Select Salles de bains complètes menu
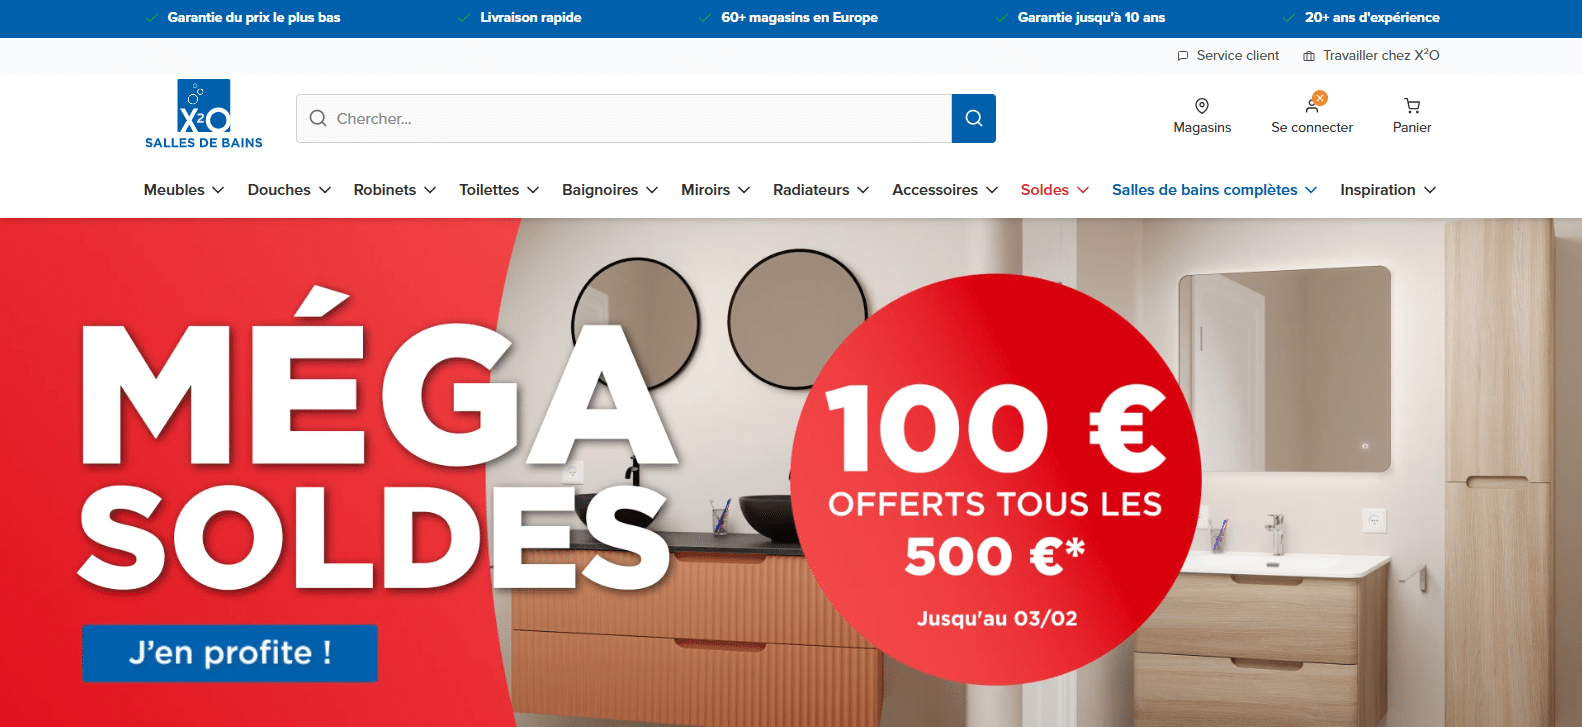Screen dimensions: 1582x727 pos(1214,190)
